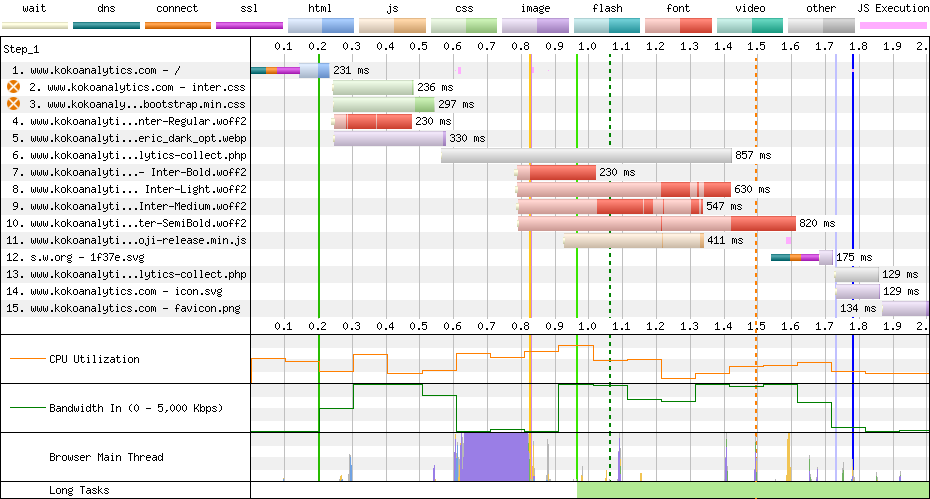930x499 pixels.
Task: Click the oji-release.min.js script bar
Action: [633, 240]
